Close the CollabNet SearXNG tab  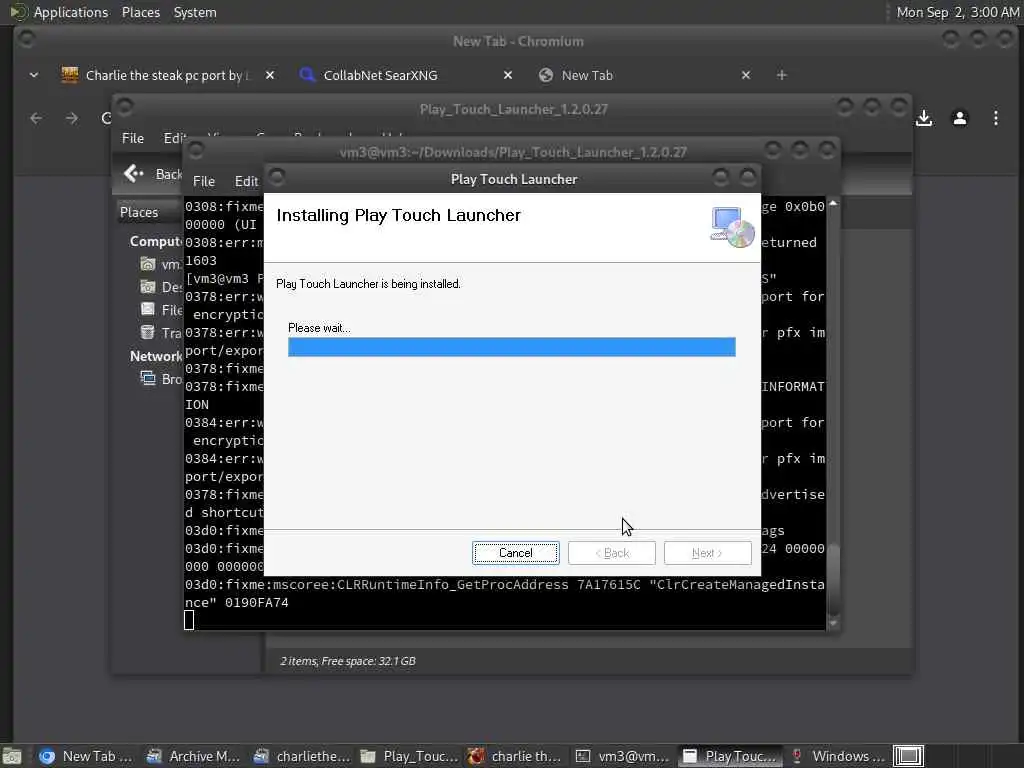click(x=508, y=75)
